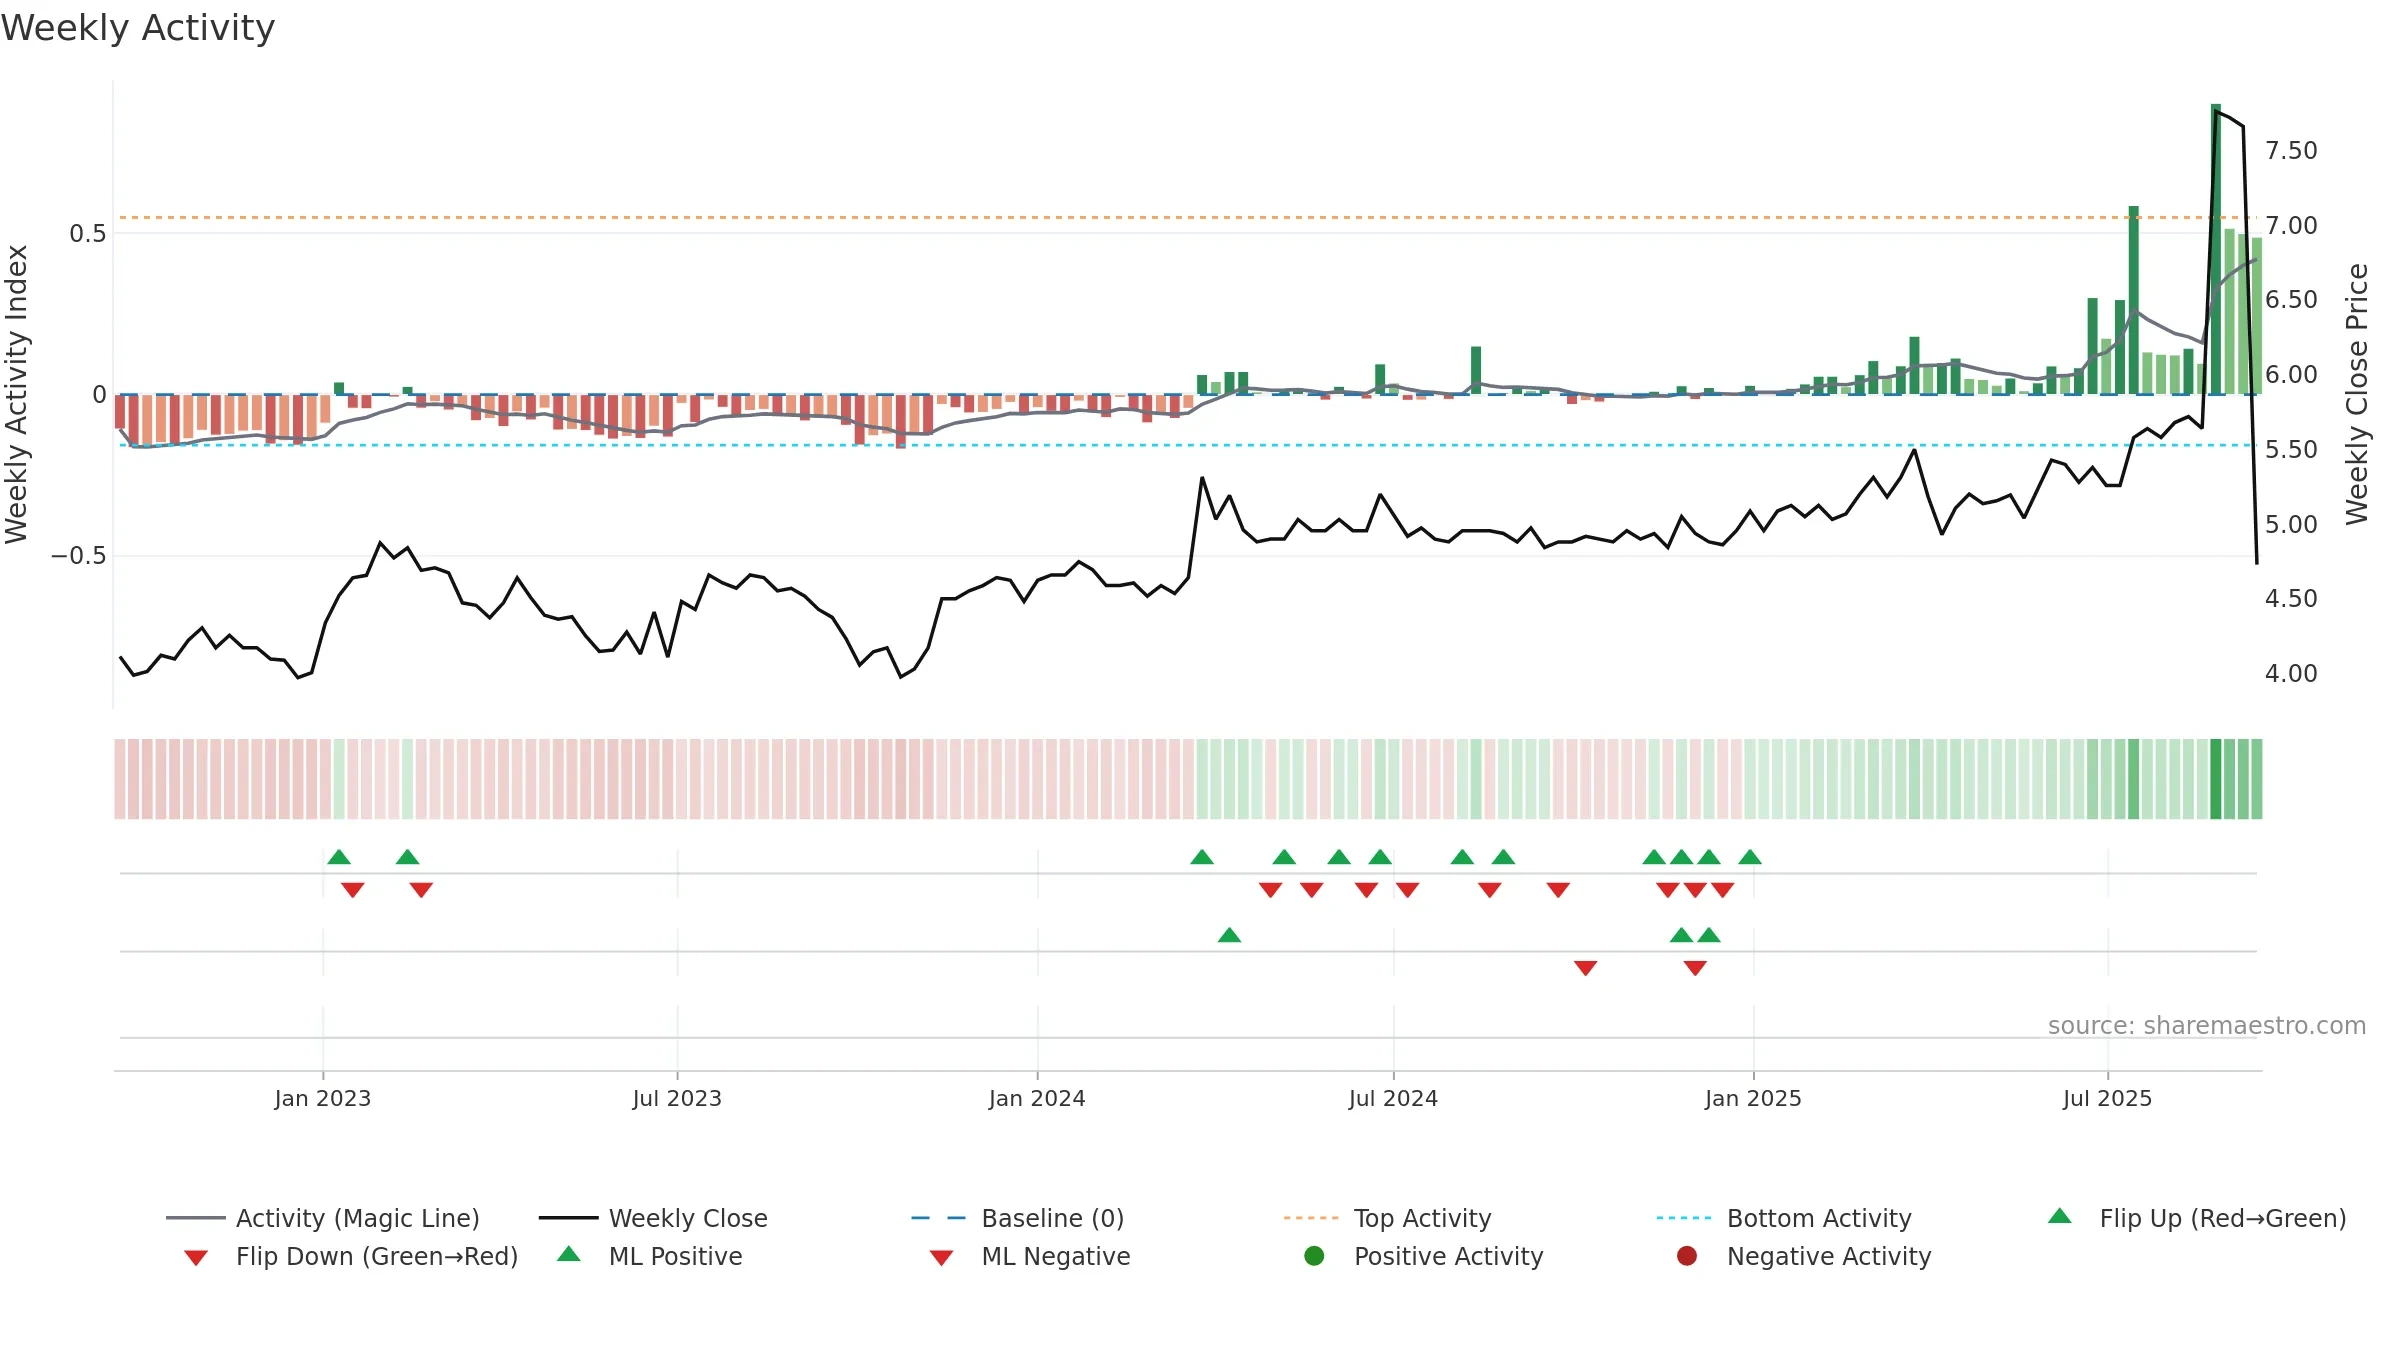This screenshot has height=1350, width=2400.
Task: Toggle Activity (Magic Line) legend entry
Action: click(x=323, y=1218)
